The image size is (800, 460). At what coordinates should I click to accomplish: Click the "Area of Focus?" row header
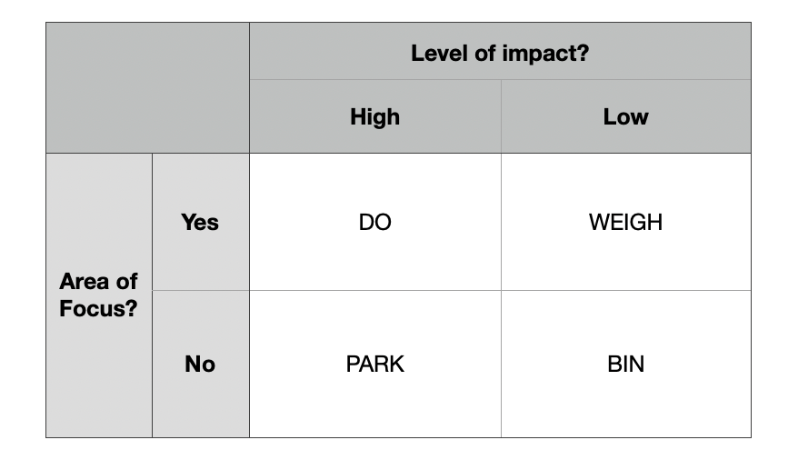point(98,295)
